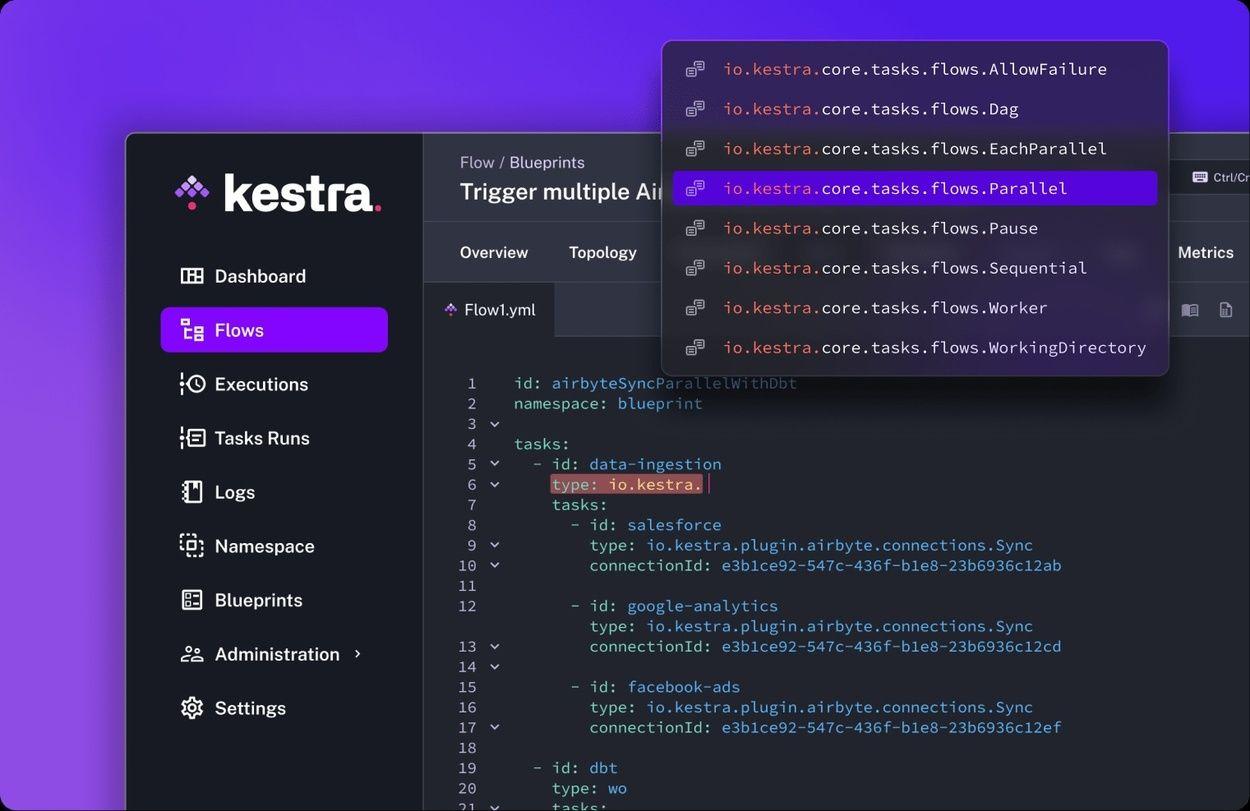Click the Namespace icon in the sidebar

(192, 545)
